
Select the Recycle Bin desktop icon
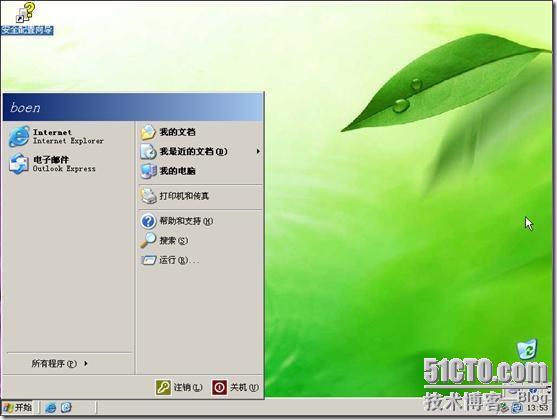click(x=526, y=349)
